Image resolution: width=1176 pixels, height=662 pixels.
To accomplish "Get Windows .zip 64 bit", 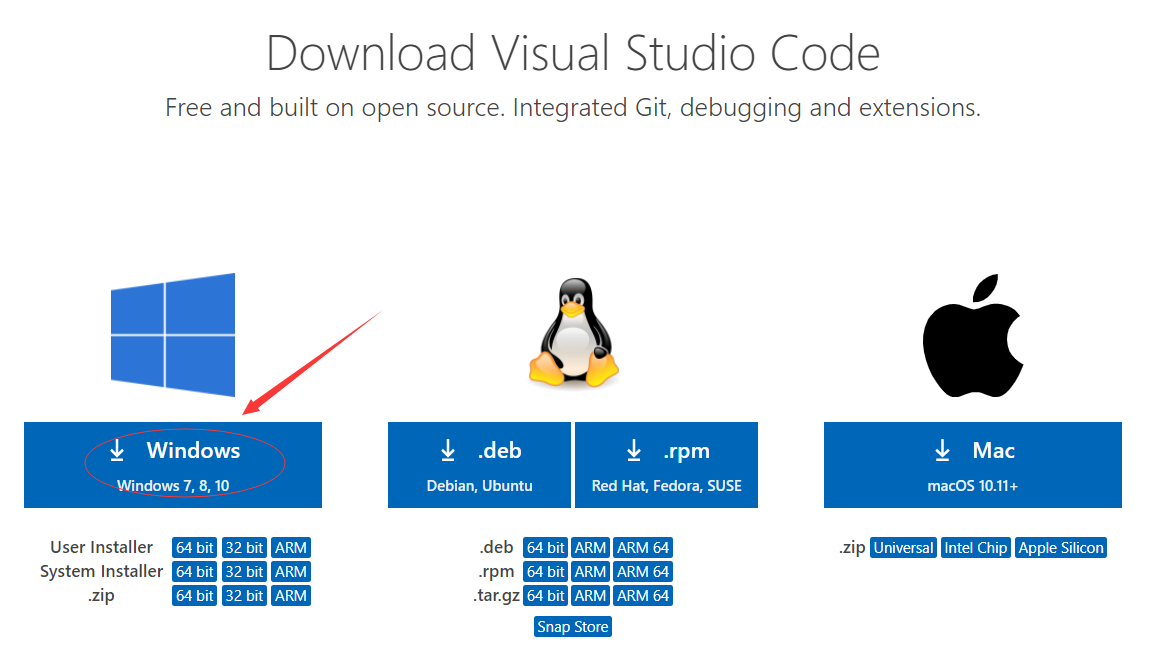I will click(x=194, y=596).
